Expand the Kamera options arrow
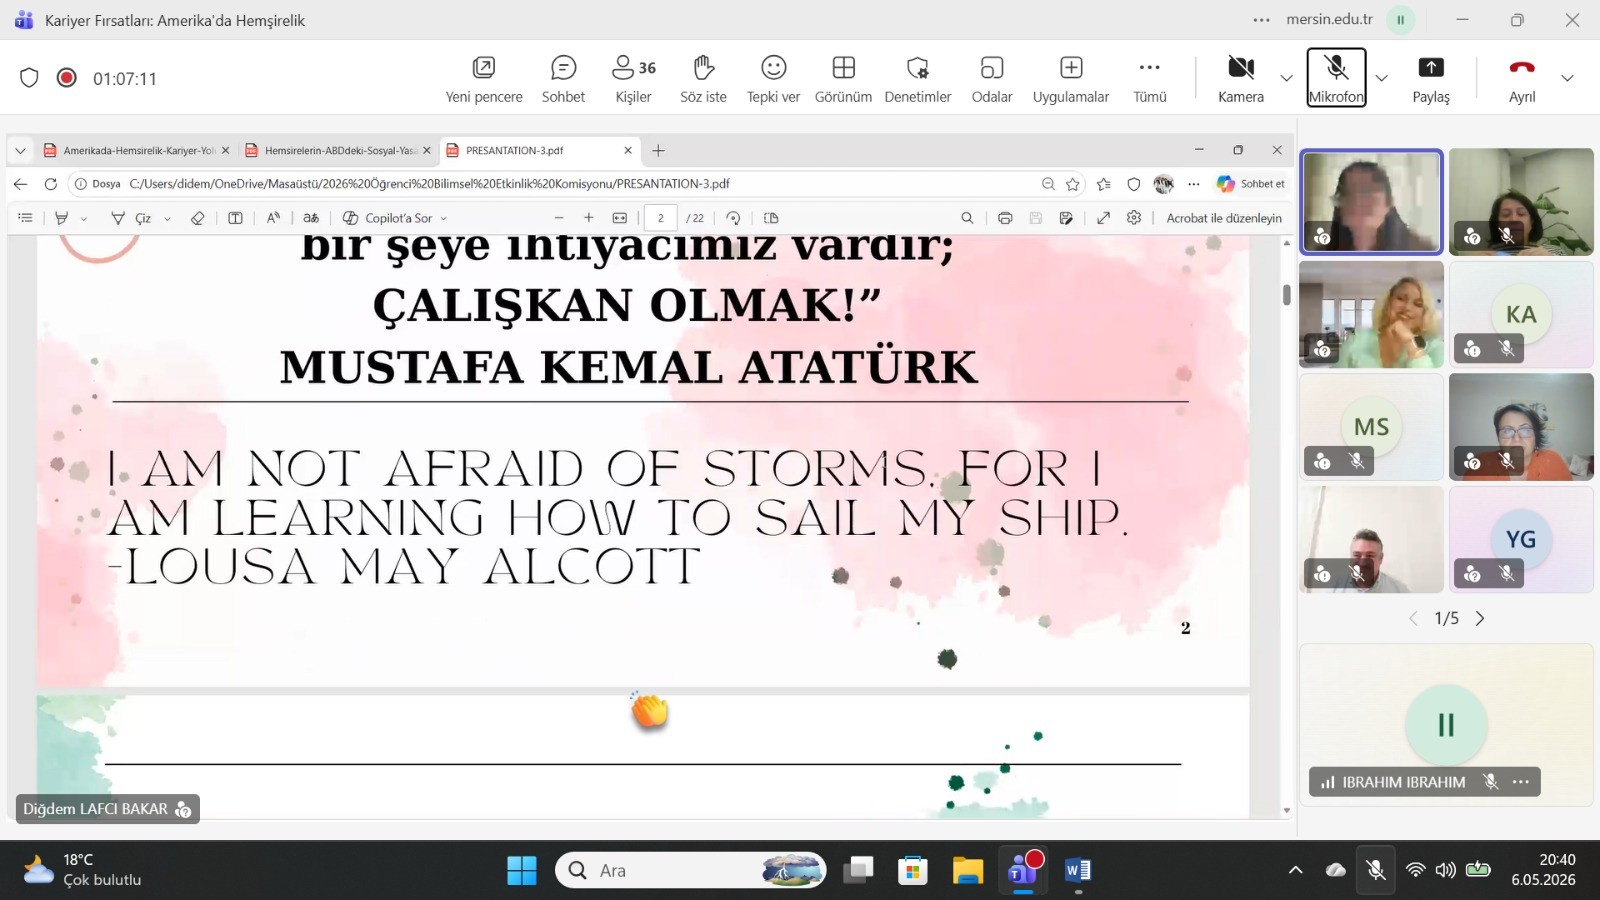Viewport: 1600px width, 900px height. pos(1286,78)
